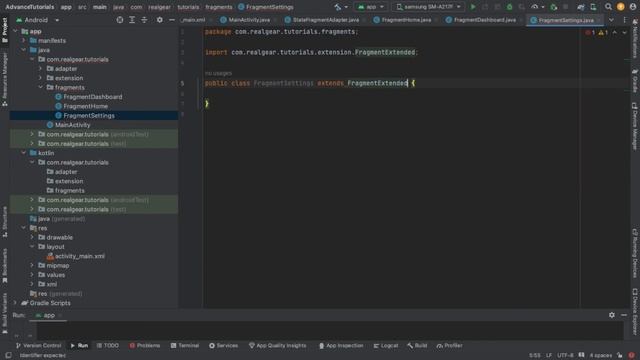
Task: Expand the drawable folder
Action: point(32,237)
